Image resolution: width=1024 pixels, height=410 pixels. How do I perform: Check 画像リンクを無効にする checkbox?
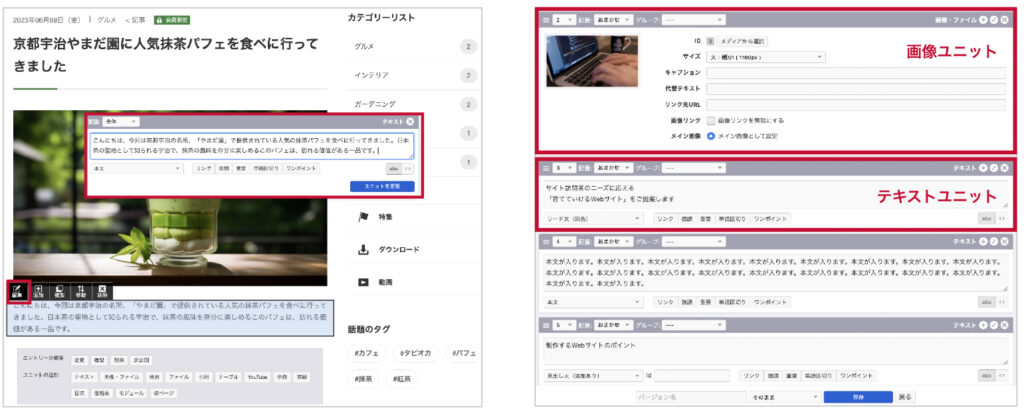(711, 121)
